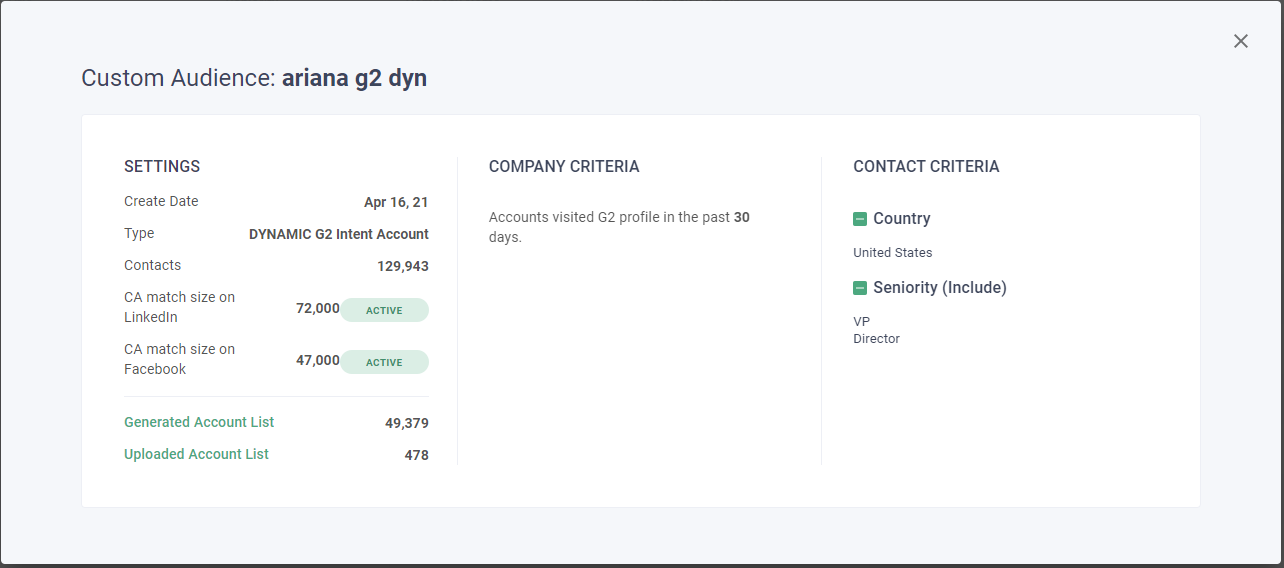Click the 49,379 generated accounts count
Screen dimensions: 1284x568
click(x=406, y=424)
